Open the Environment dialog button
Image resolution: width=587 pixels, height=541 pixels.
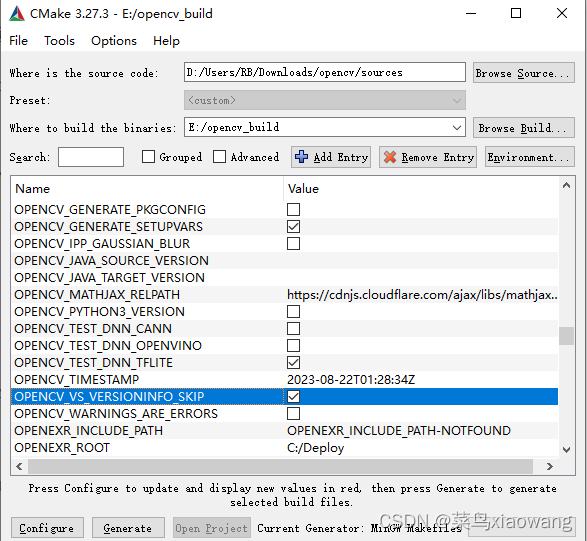coord(530,157)
